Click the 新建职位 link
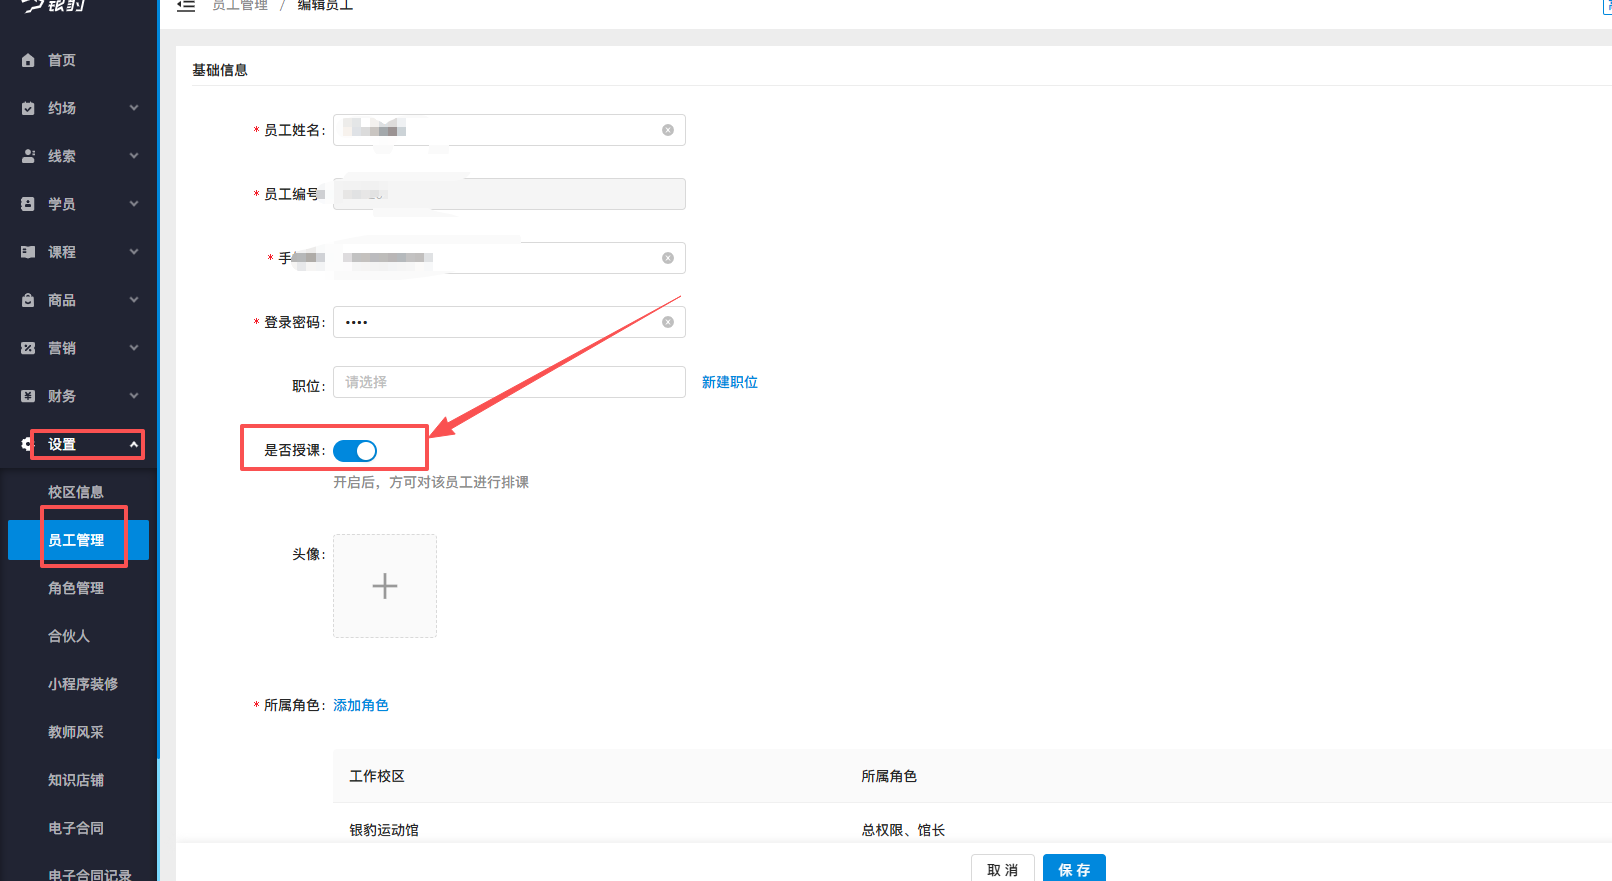 click(x=729, y=383)
